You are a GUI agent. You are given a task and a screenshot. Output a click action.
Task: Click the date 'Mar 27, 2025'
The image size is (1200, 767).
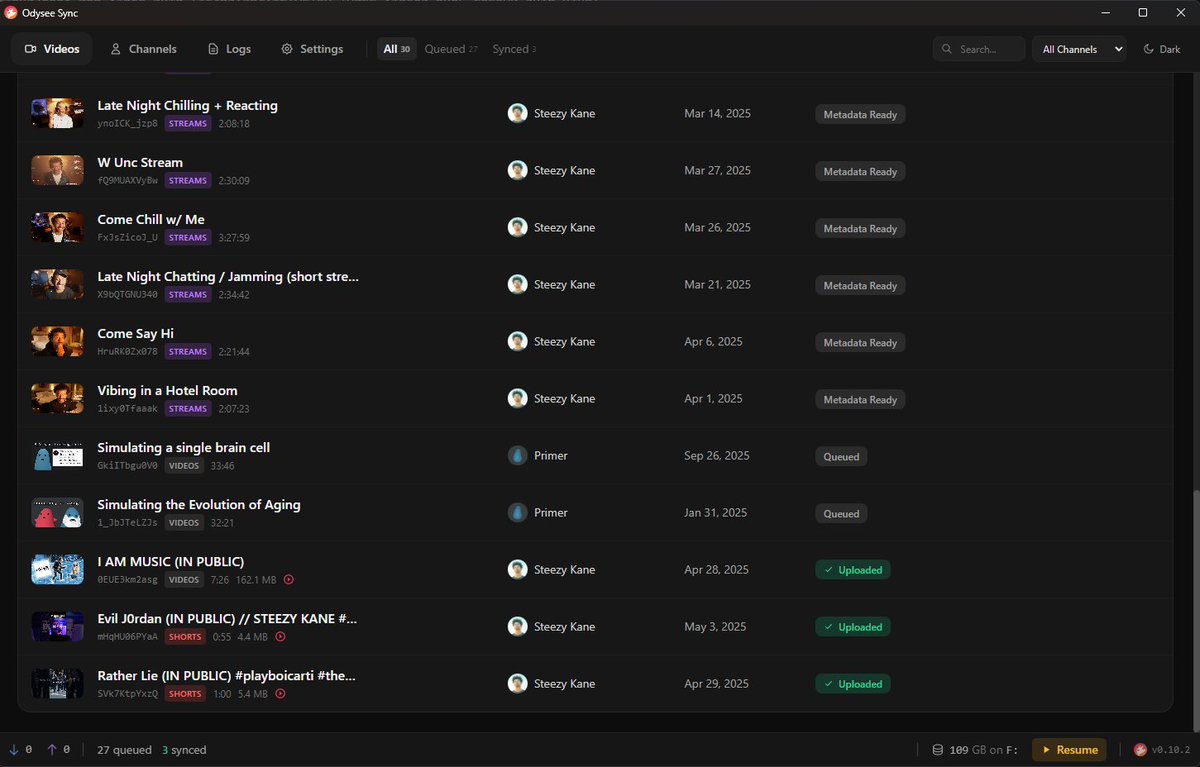coord(717,170)
